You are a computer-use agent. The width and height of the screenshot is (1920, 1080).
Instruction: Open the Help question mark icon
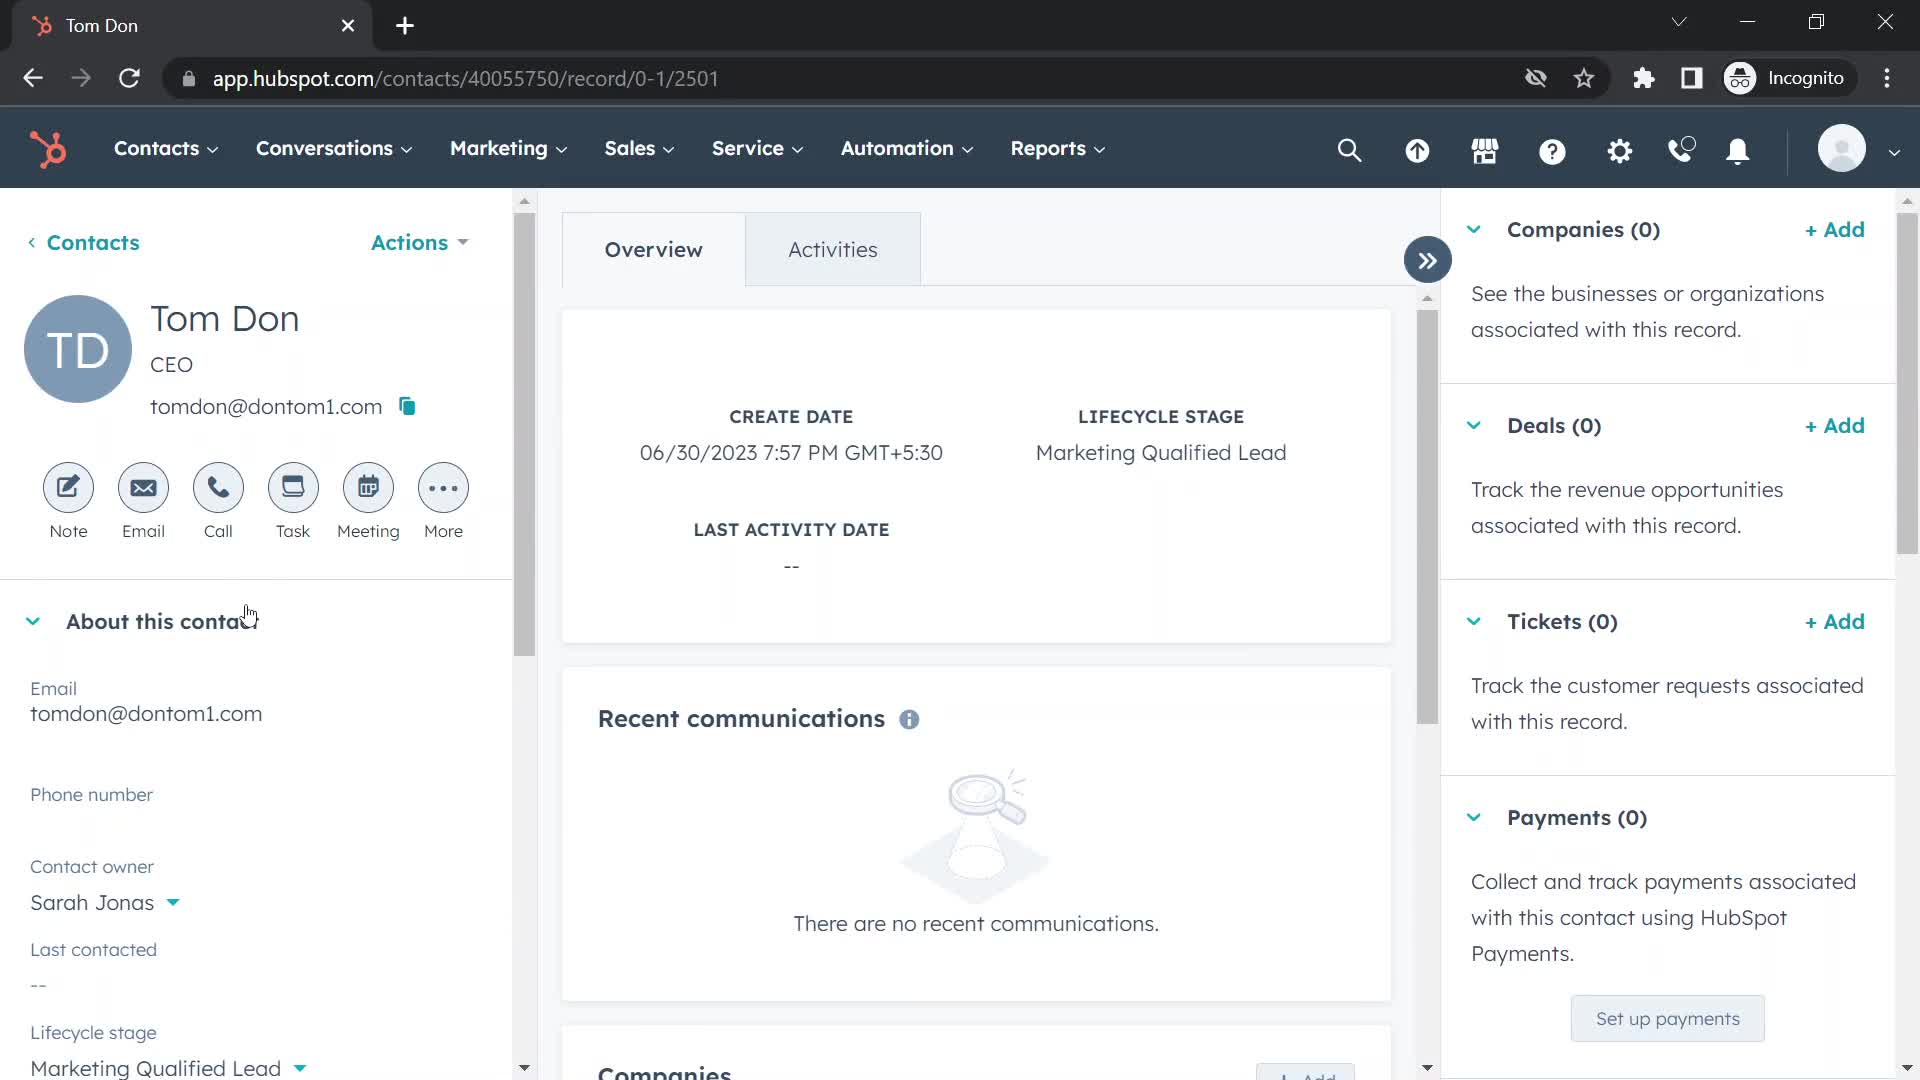[x=1552, y=150]
